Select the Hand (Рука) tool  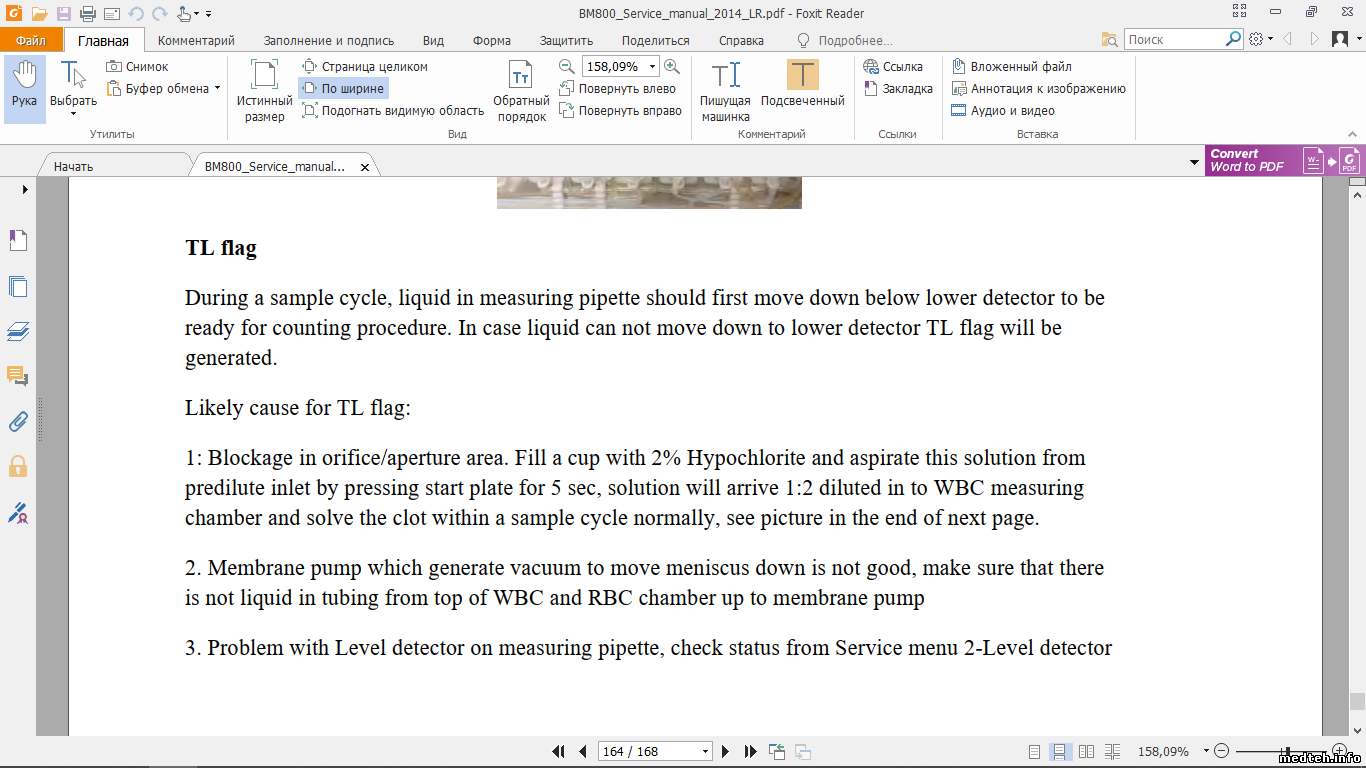coord(24,85)
